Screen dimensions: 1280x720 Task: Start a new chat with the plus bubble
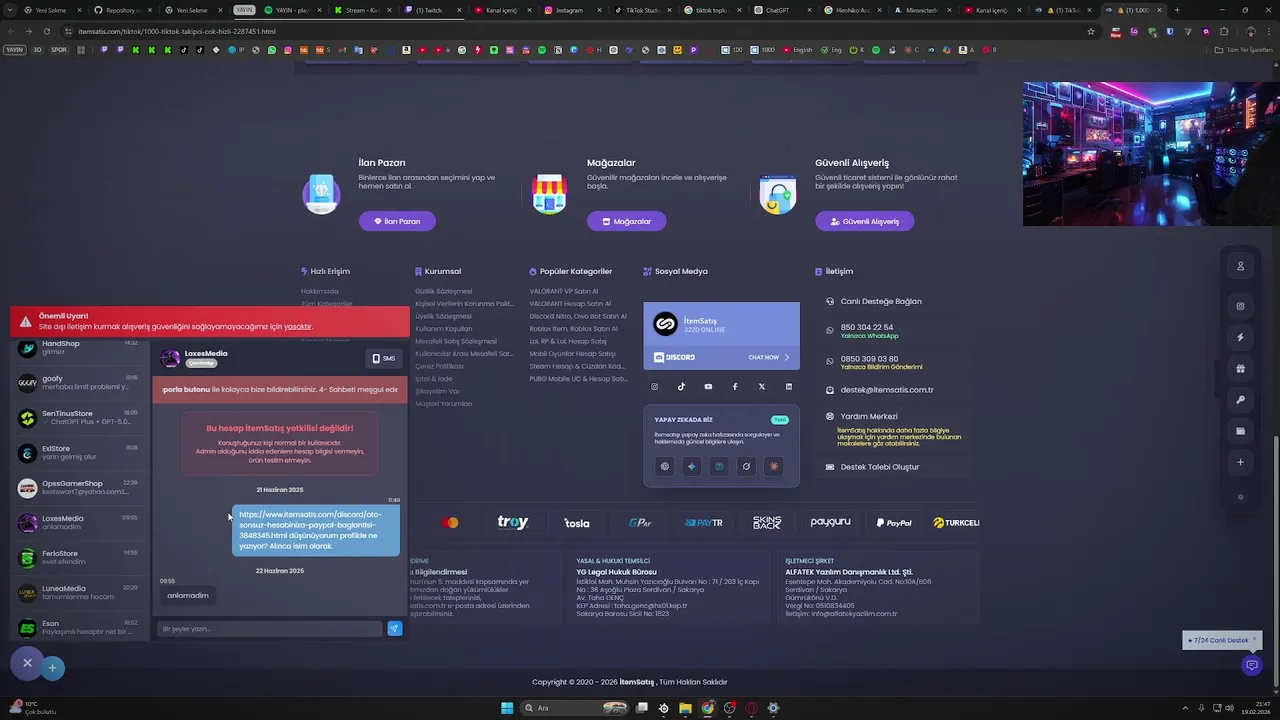pyautogui.click(x=52, y=667)
